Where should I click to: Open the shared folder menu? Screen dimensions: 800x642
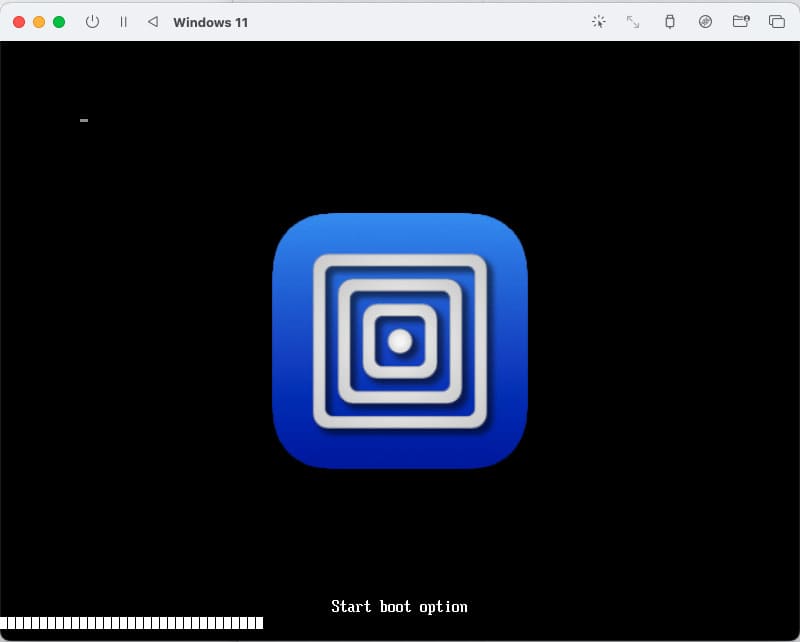(x=741, y=21)
